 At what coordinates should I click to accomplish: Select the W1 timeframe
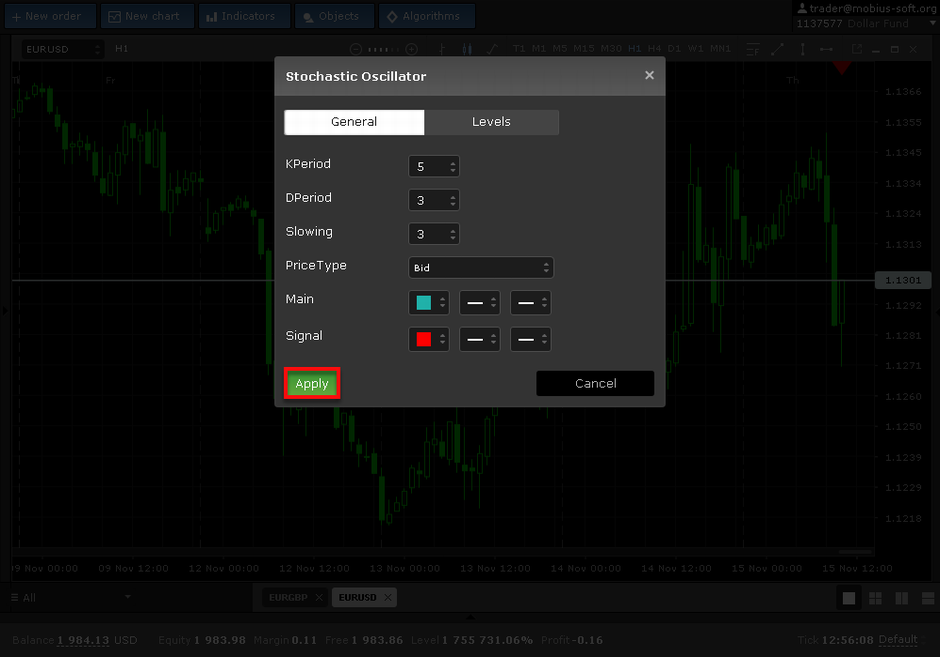coord(696,49)
